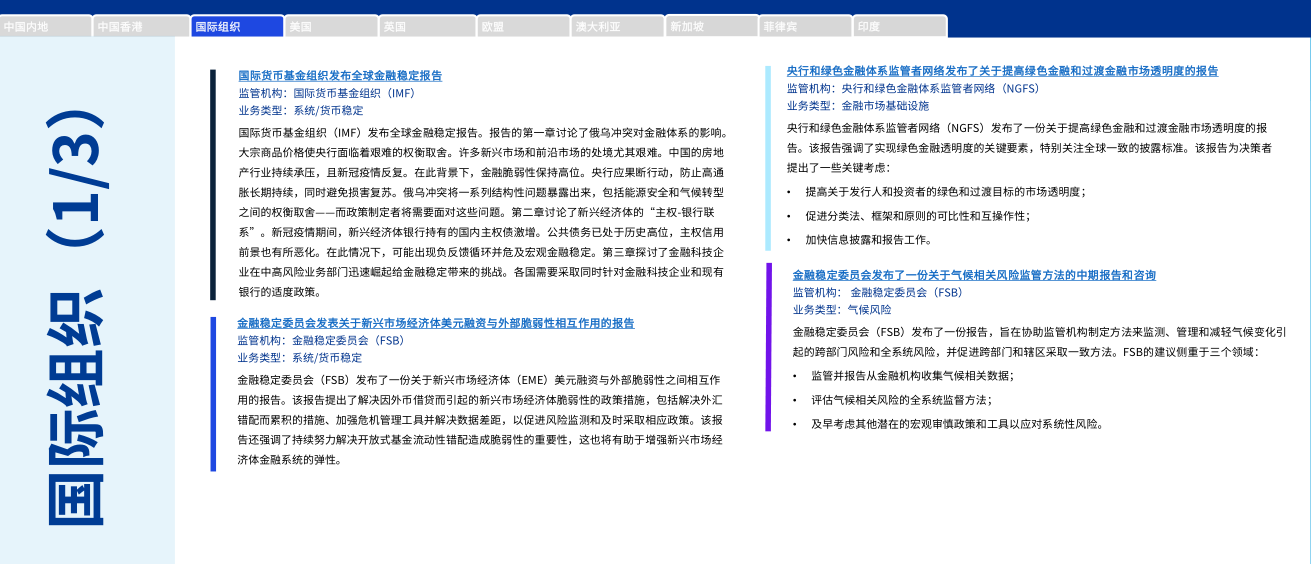Switch to the 中国内地 tab
This screenshot has width=1311, height=564.
[x=46, y=27]
